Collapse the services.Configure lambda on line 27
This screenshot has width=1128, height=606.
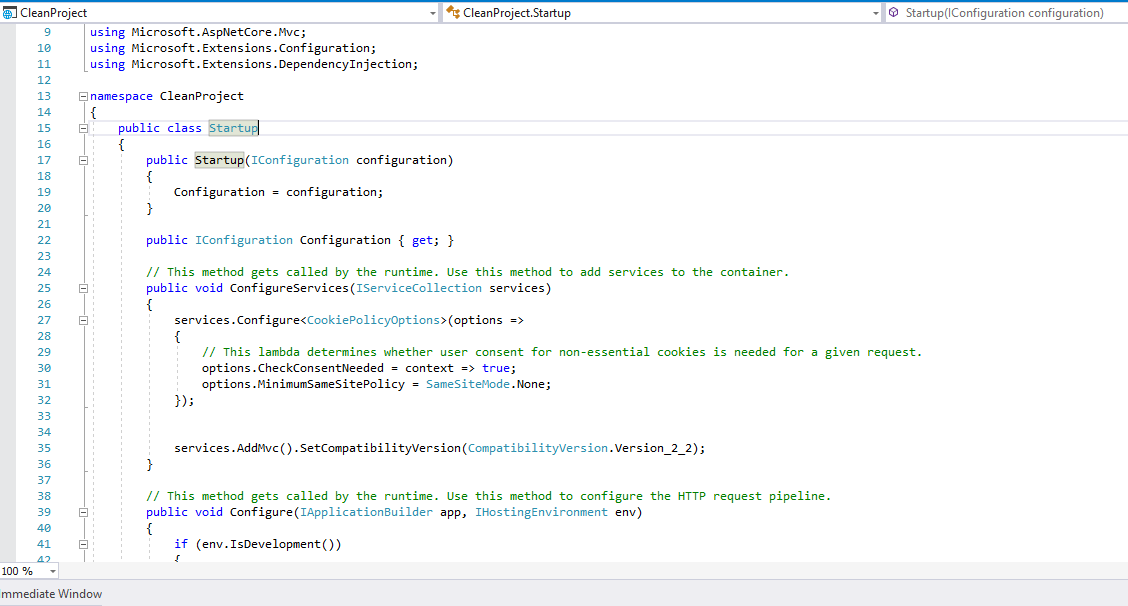click(x=83, y=320)
